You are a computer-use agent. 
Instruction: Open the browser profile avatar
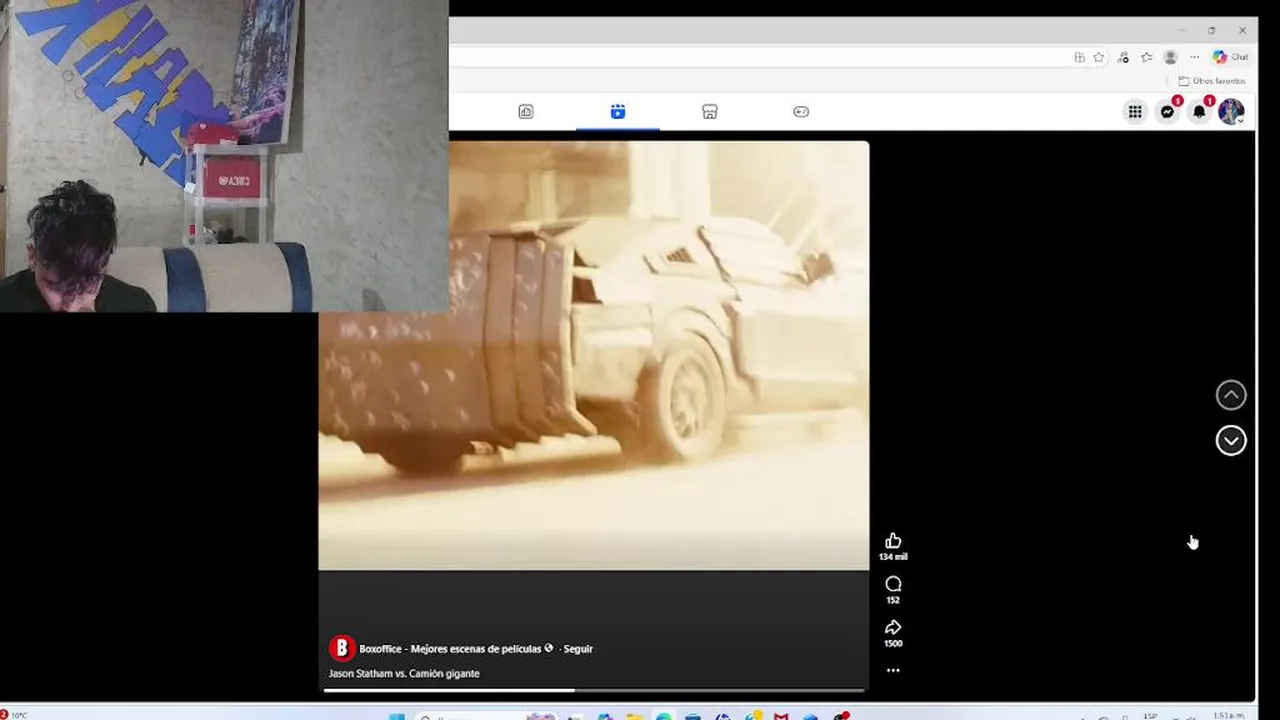point(1170,57)
